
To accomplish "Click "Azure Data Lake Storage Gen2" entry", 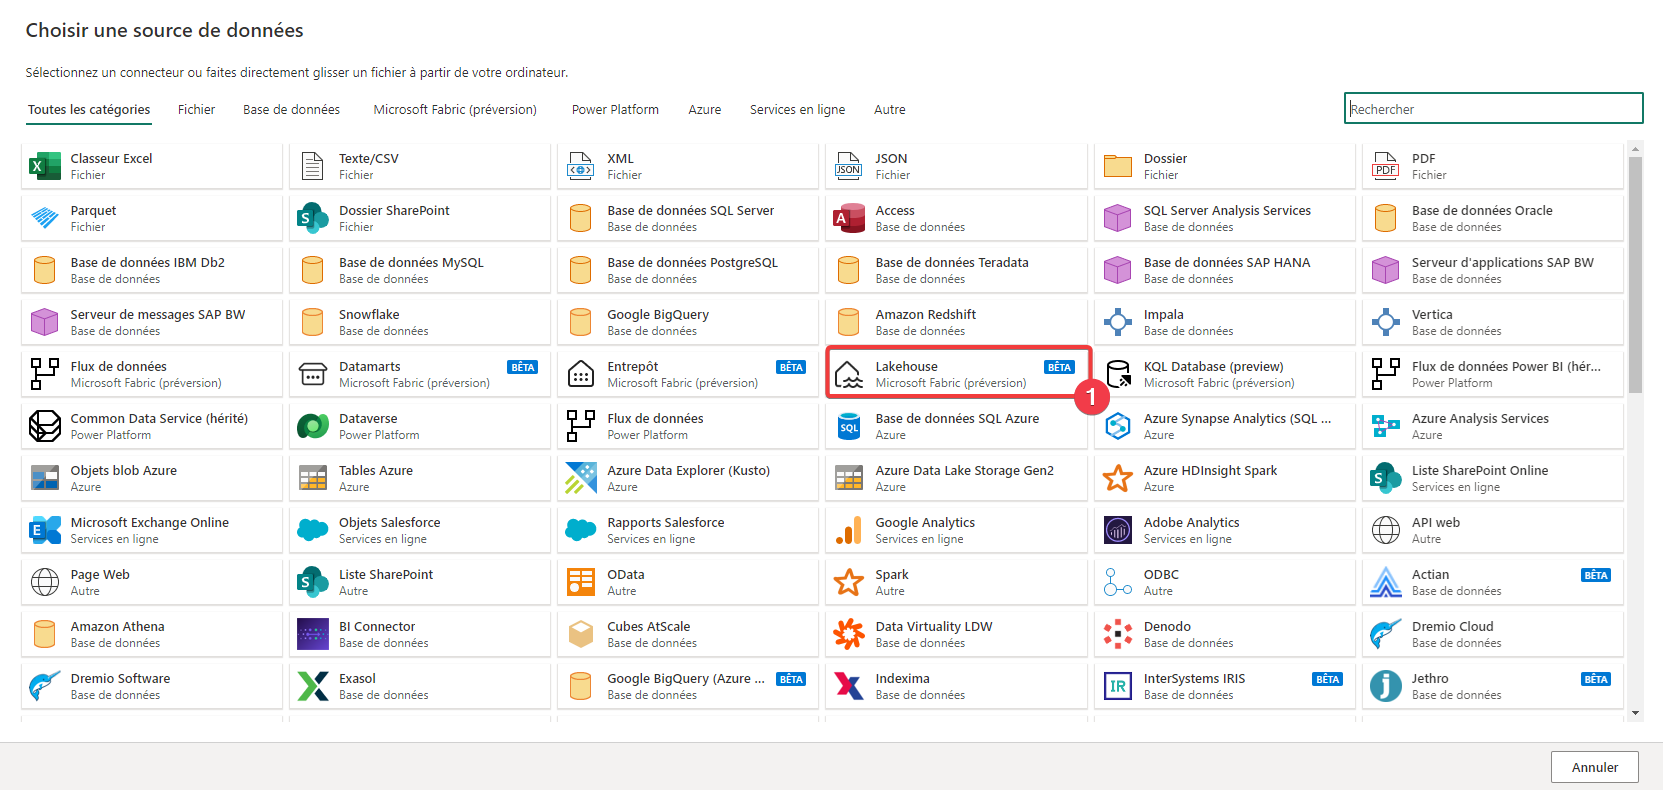I will [x=957, y=478].
